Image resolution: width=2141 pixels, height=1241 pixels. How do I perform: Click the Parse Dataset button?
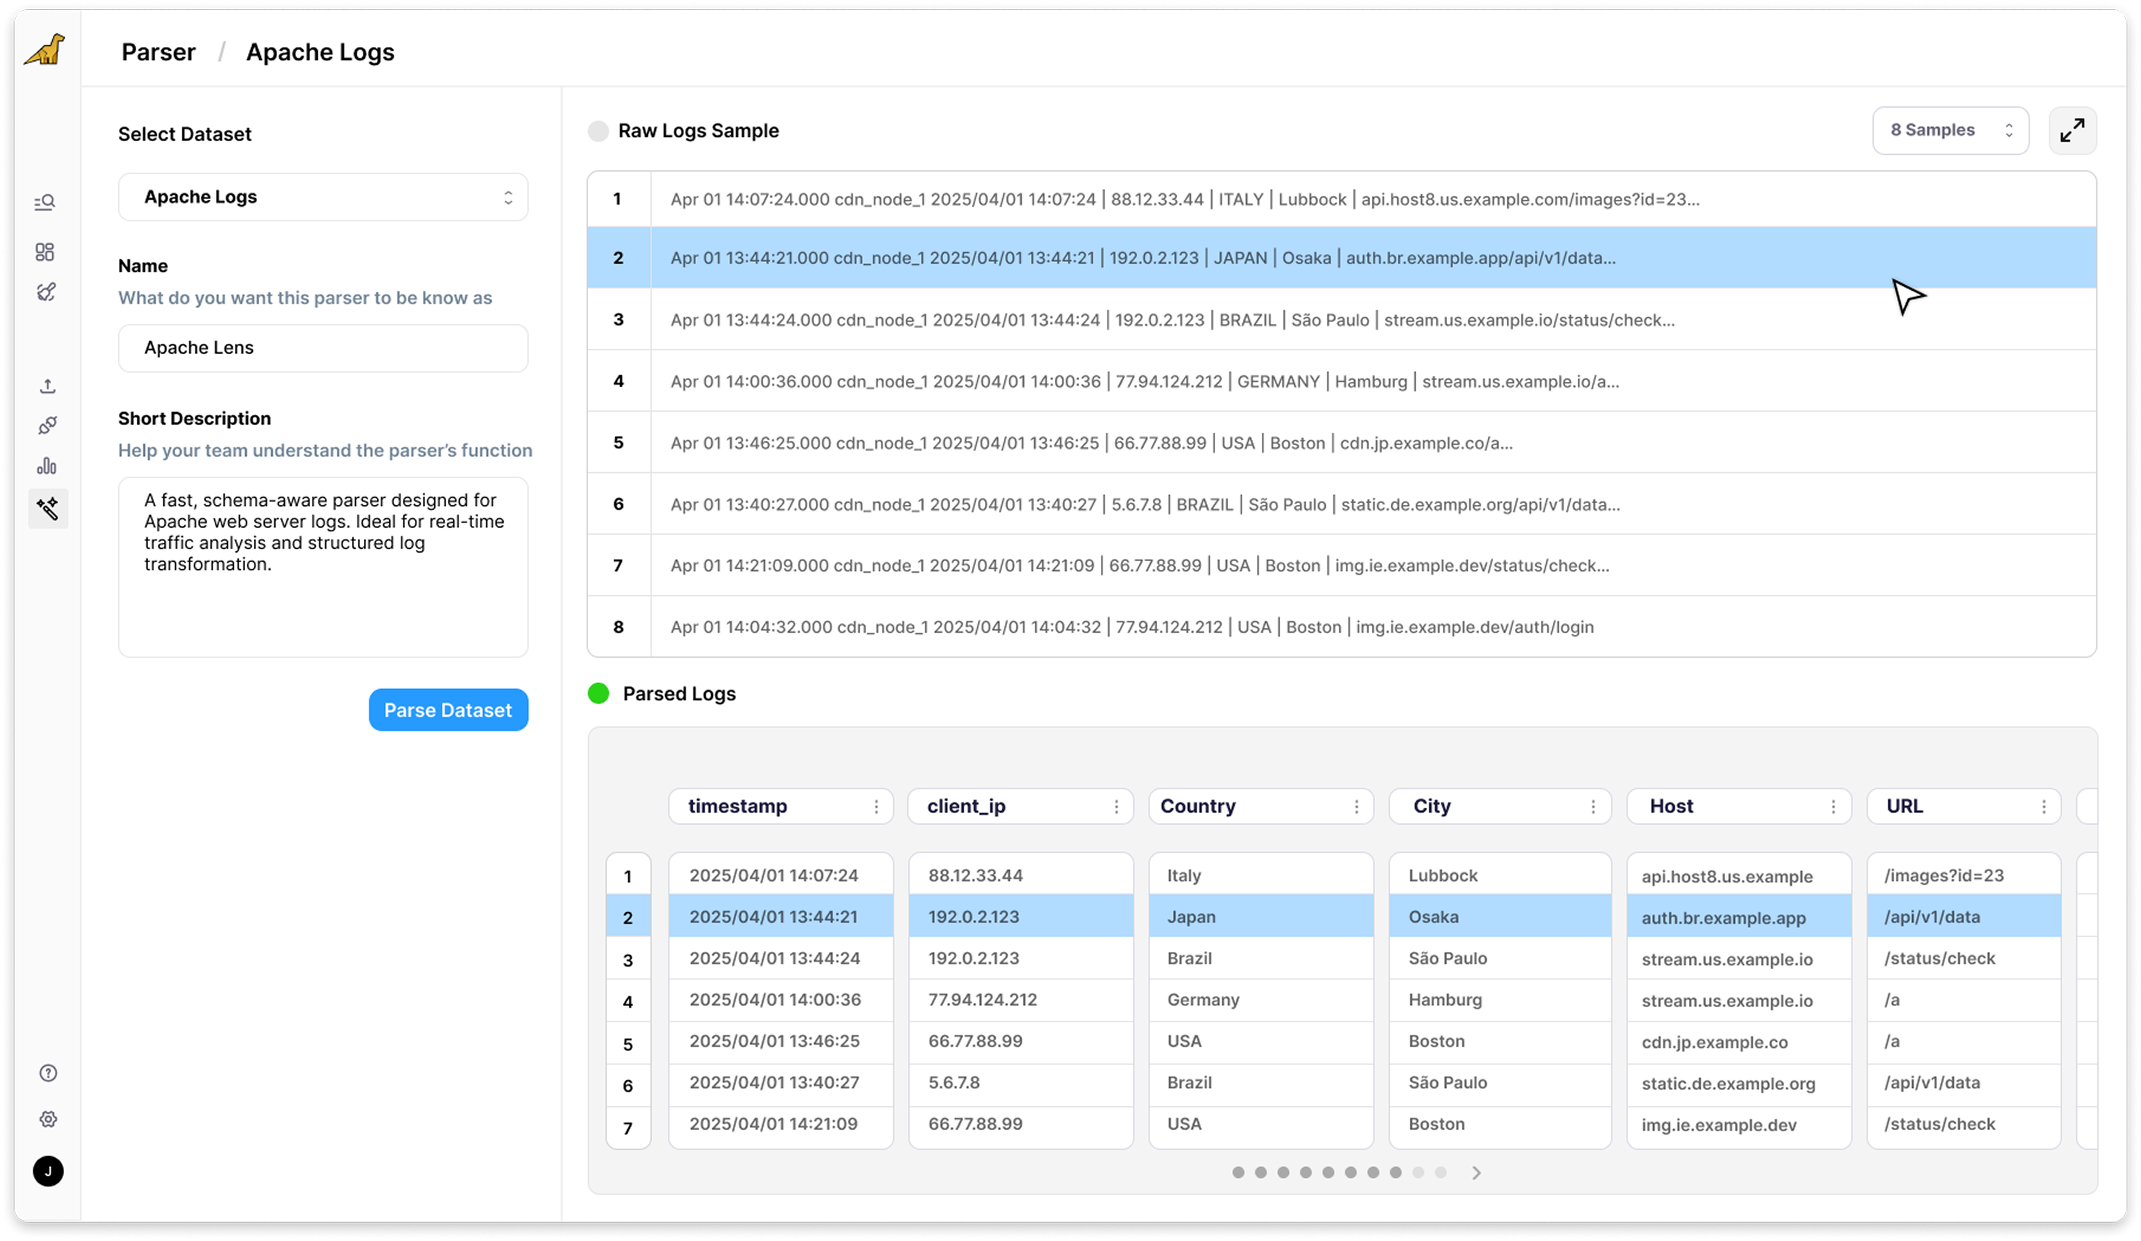click(448, 710)
